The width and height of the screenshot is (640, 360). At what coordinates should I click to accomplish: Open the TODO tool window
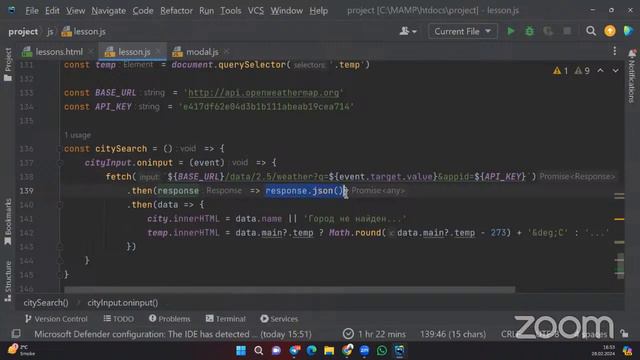(x=118, y=319)
